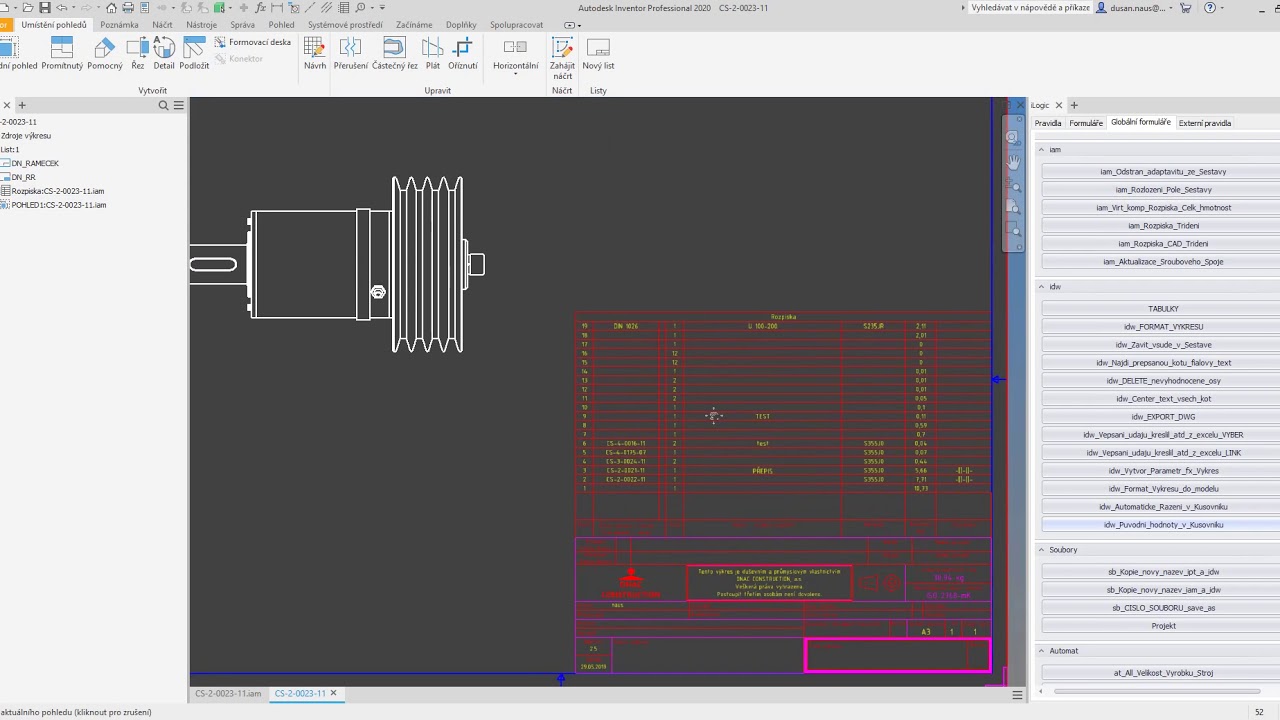The height and width of the screenshot is (720, 1280).
Task: Select the Přerušení break tool
Action: tap(350, 54)
